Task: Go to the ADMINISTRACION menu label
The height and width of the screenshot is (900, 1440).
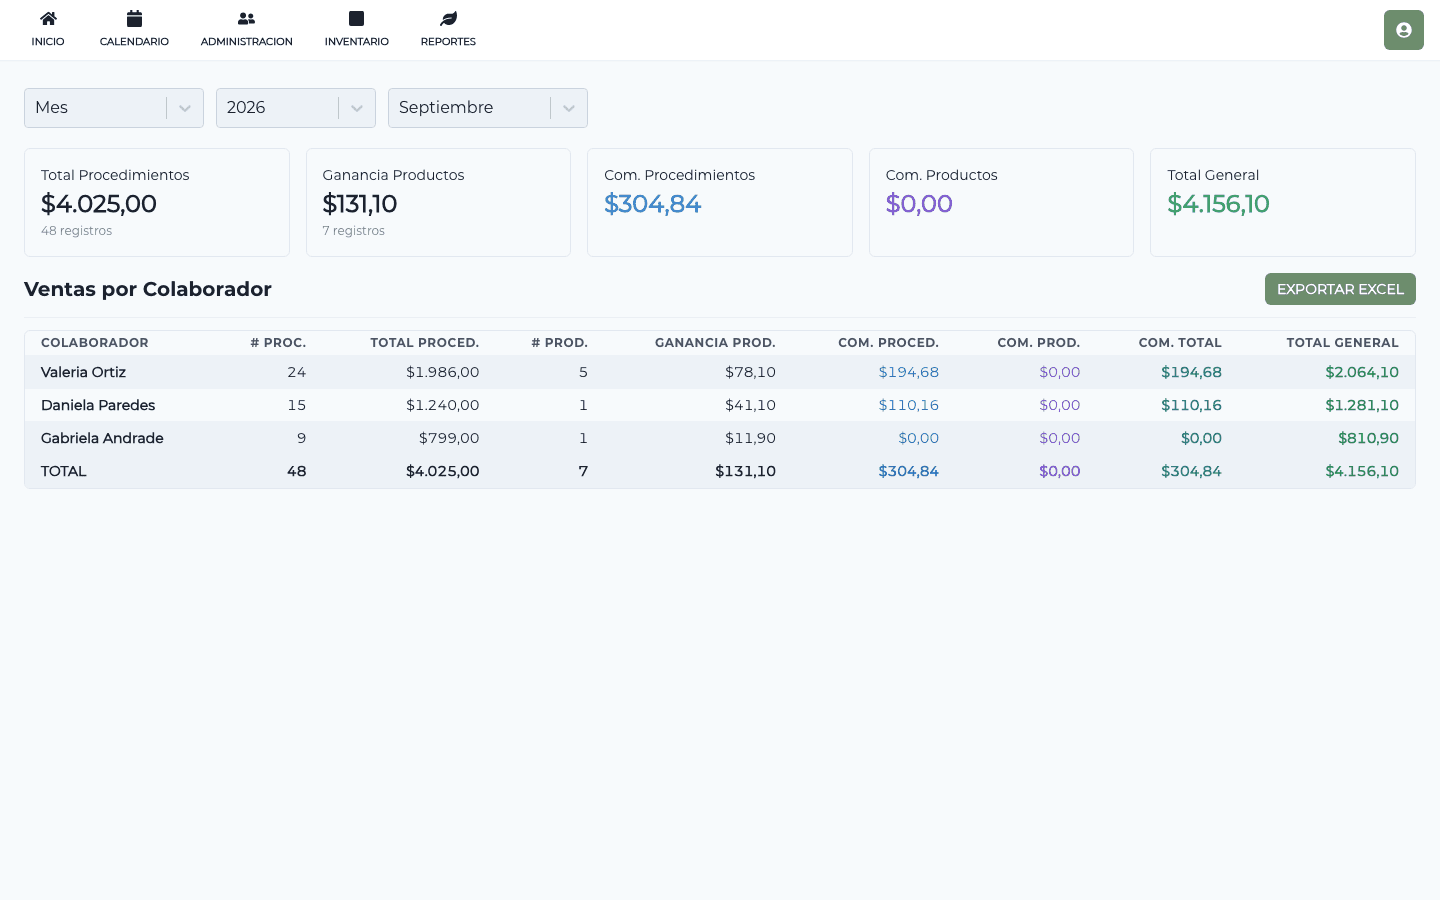Action: click(x=246, y=42)
